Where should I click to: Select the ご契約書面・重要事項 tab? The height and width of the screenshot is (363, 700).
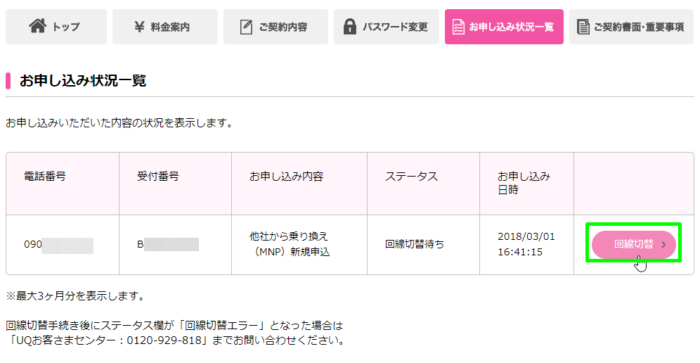(631, 27)
